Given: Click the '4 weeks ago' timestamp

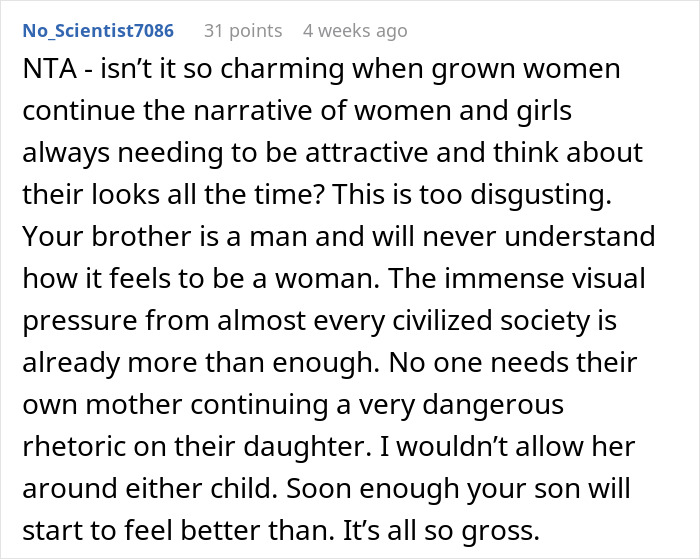Looking at the screenshot, I should coord(355,31).
